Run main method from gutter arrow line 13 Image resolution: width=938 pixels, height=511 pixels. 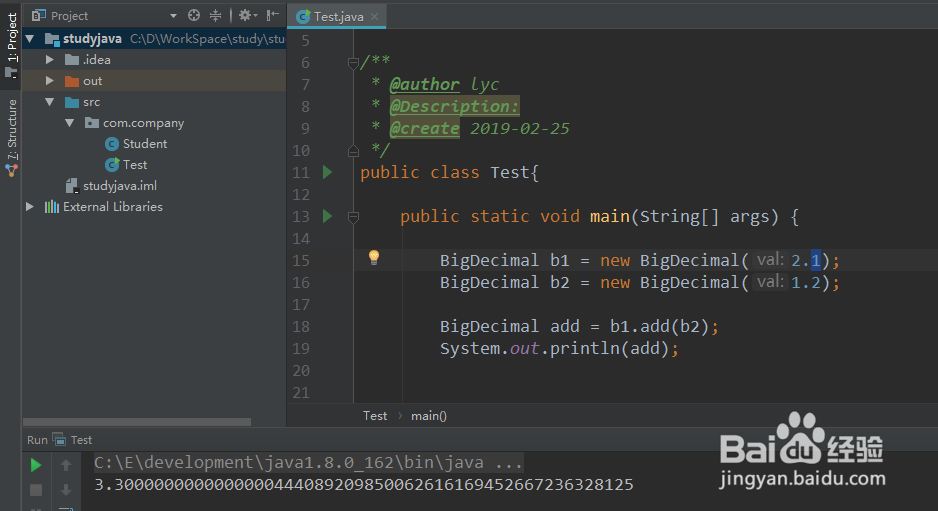pyautogui.click(x=327, y=216)
